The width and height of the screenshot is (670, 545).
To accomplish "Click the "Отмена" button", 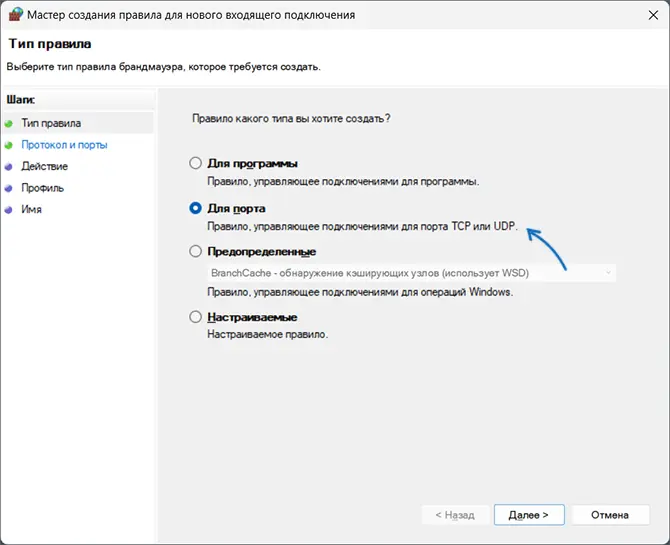I will click(609, 515).
